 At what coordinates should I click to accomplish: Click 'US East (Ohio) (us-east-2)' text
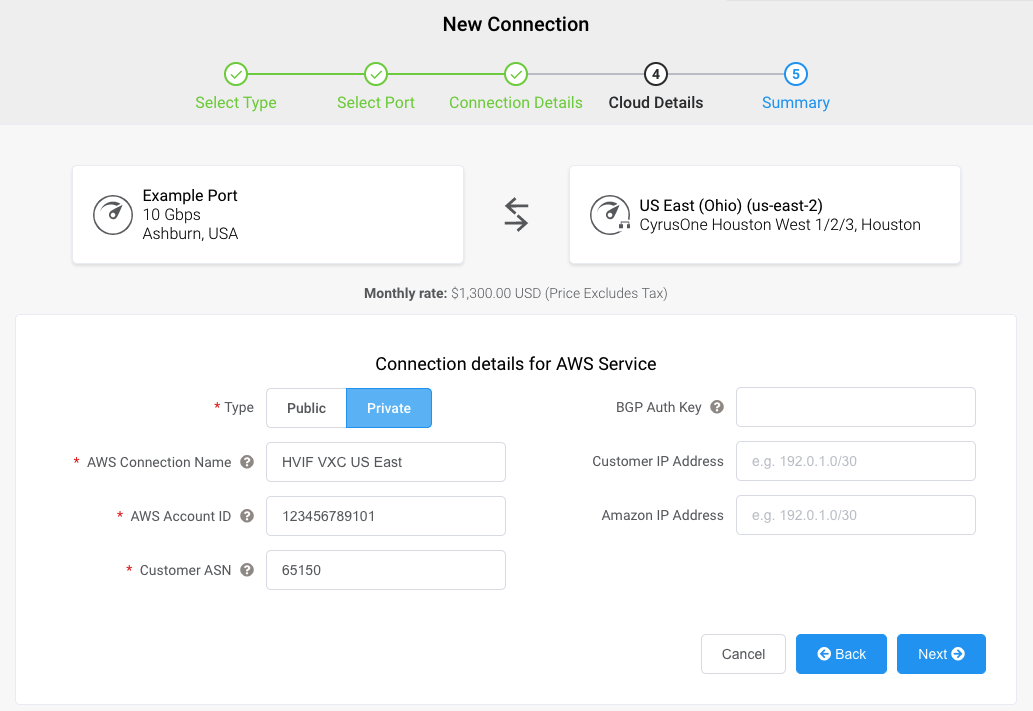click(731, 206)
